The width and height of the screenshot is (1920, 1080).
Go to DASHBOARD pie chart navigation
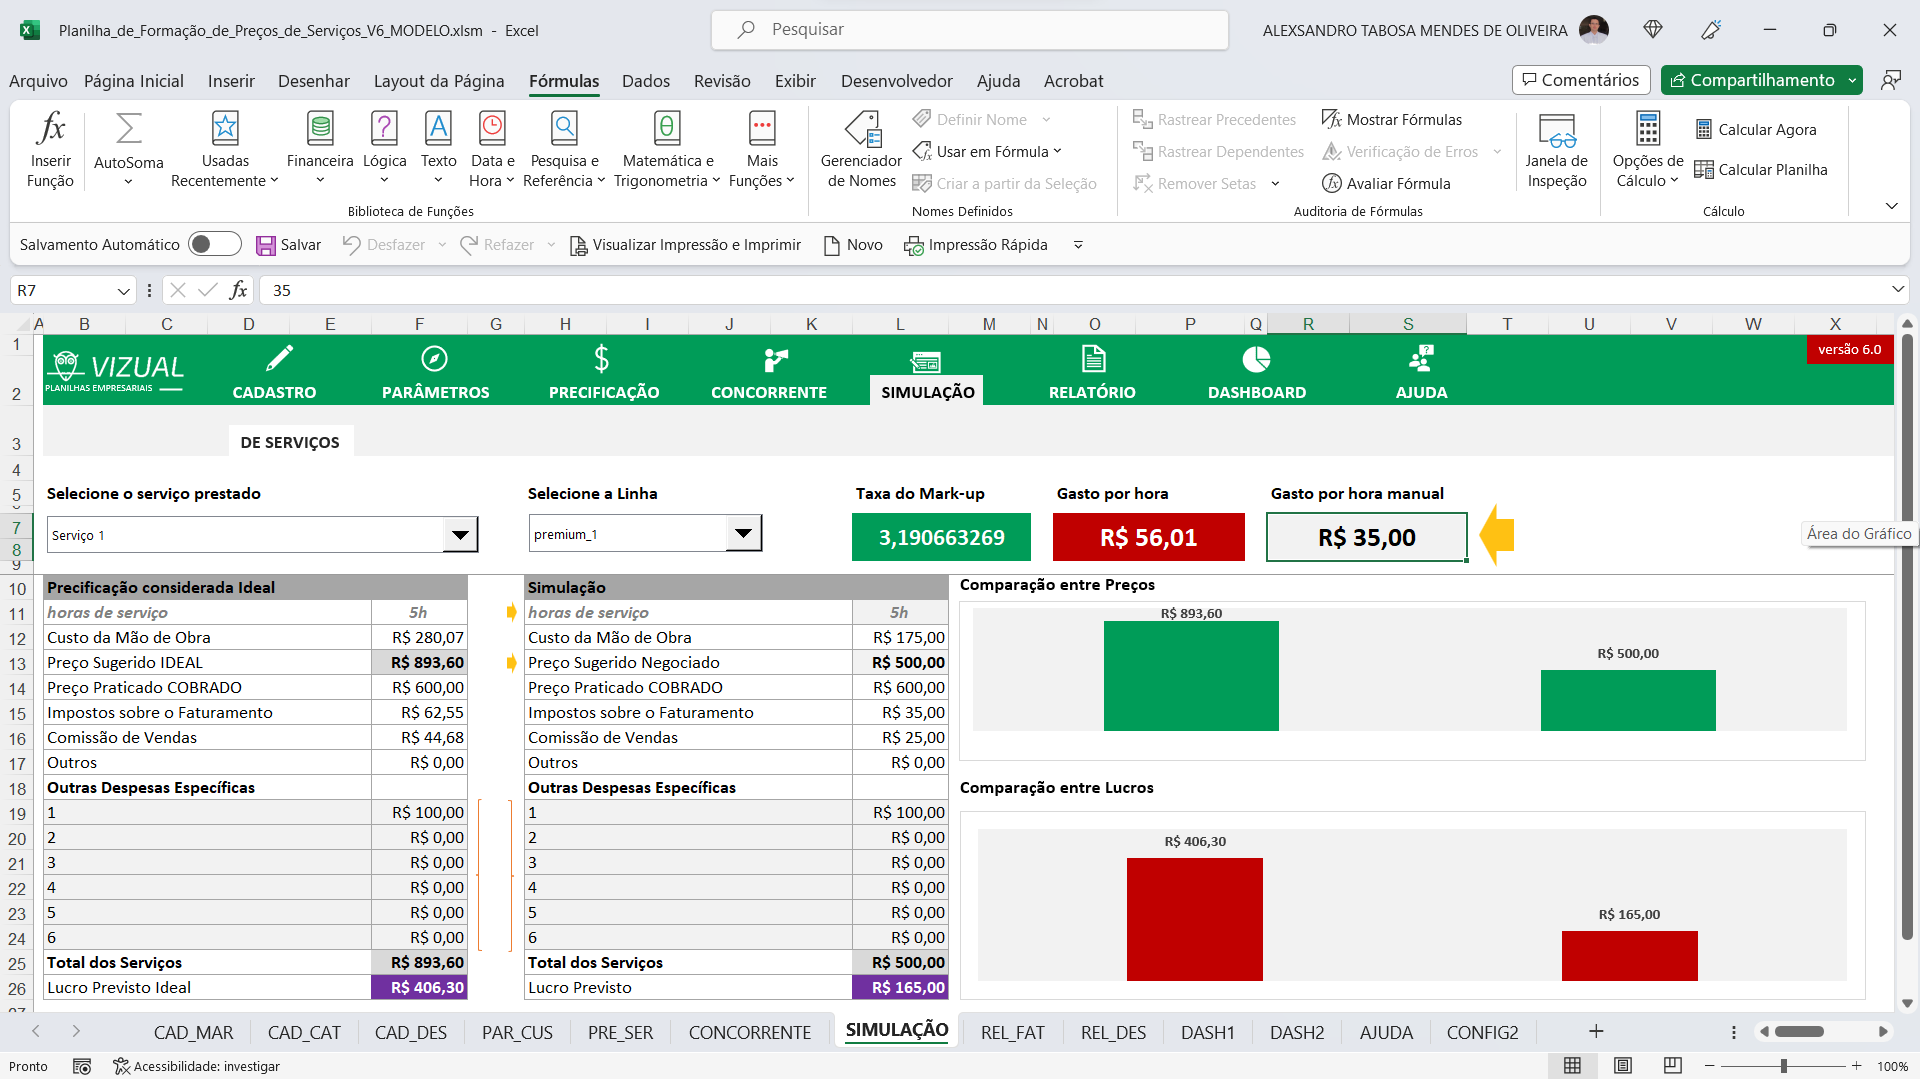[x=1257, y=372]
